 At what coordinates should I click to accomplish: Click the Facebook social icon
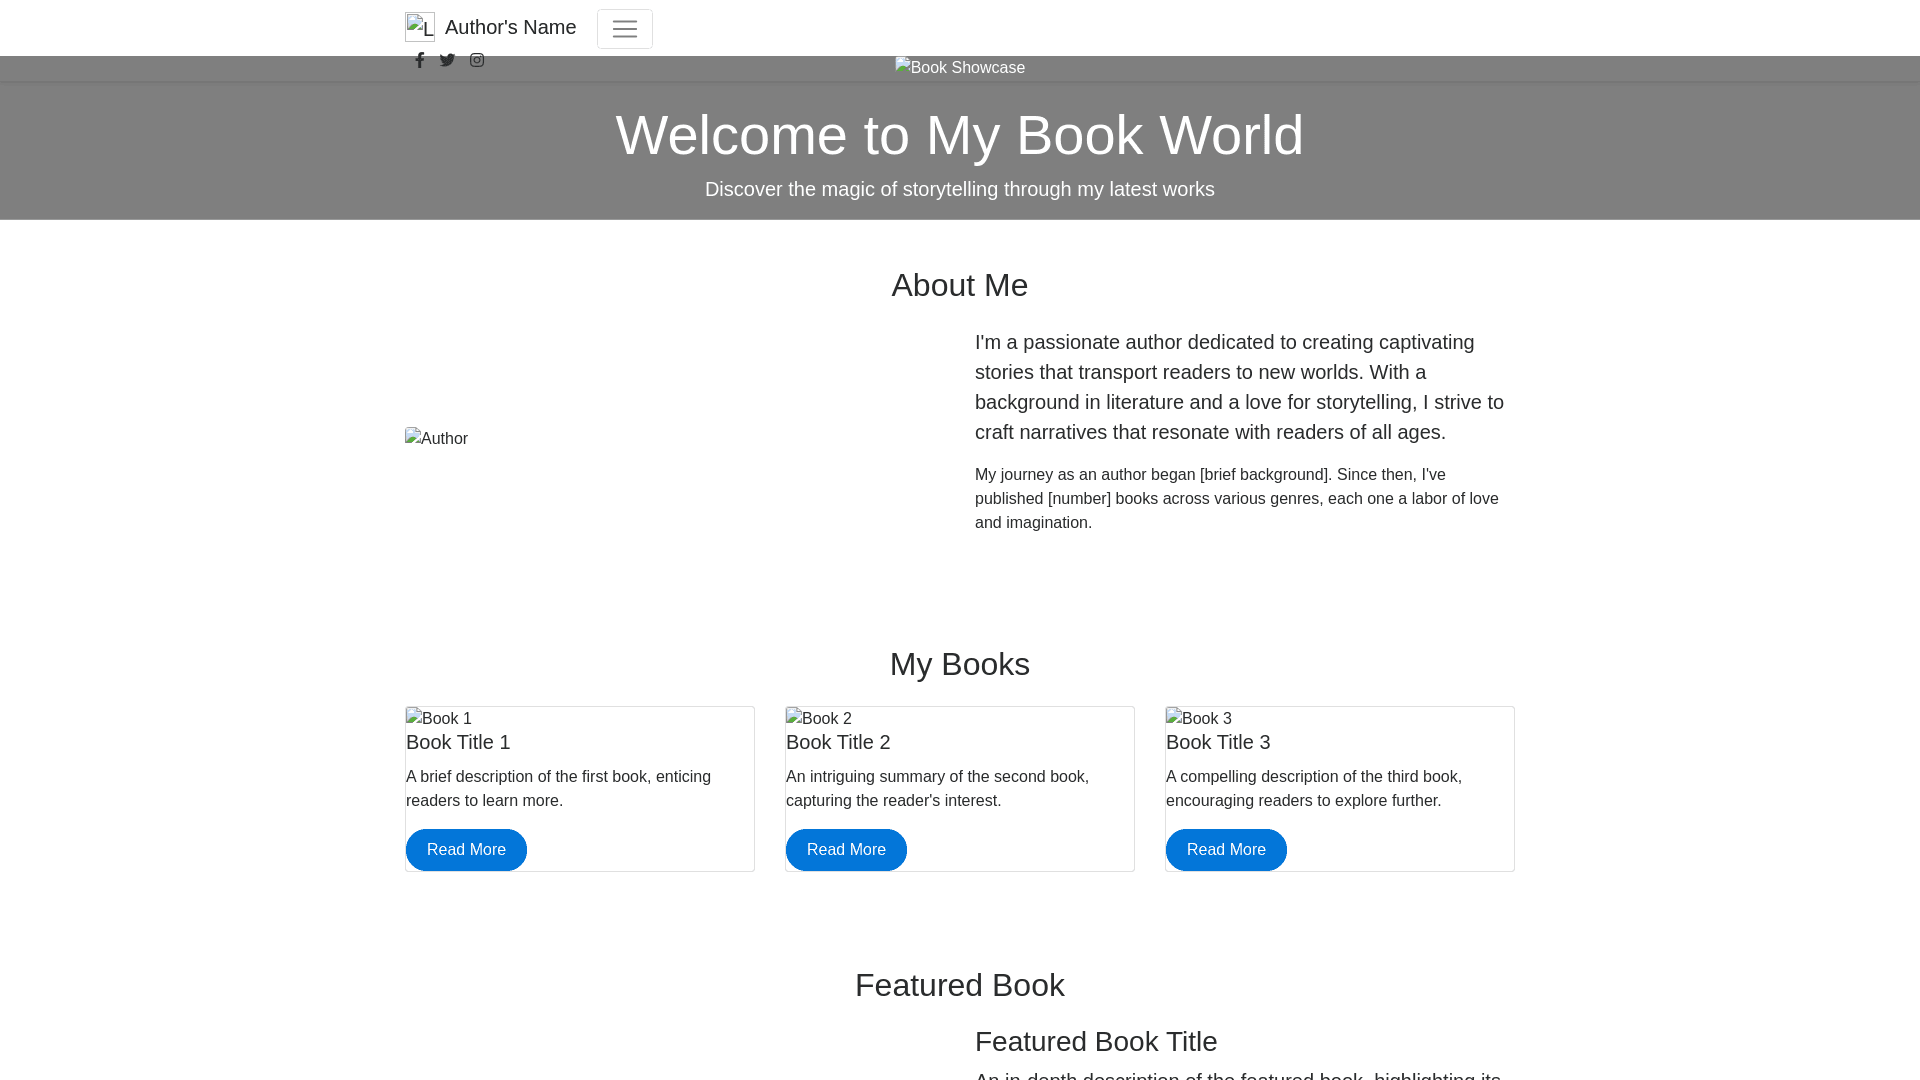tap(420, 60)
